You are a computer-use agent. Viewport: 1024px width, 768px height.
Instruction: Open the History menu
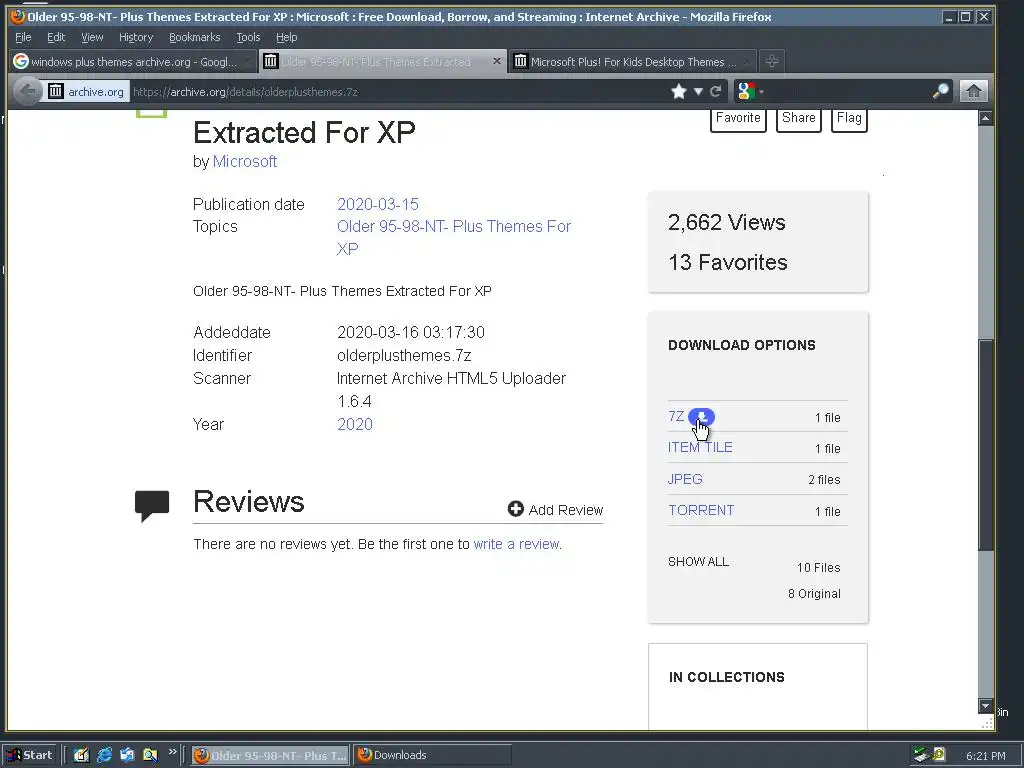[136, 37]
